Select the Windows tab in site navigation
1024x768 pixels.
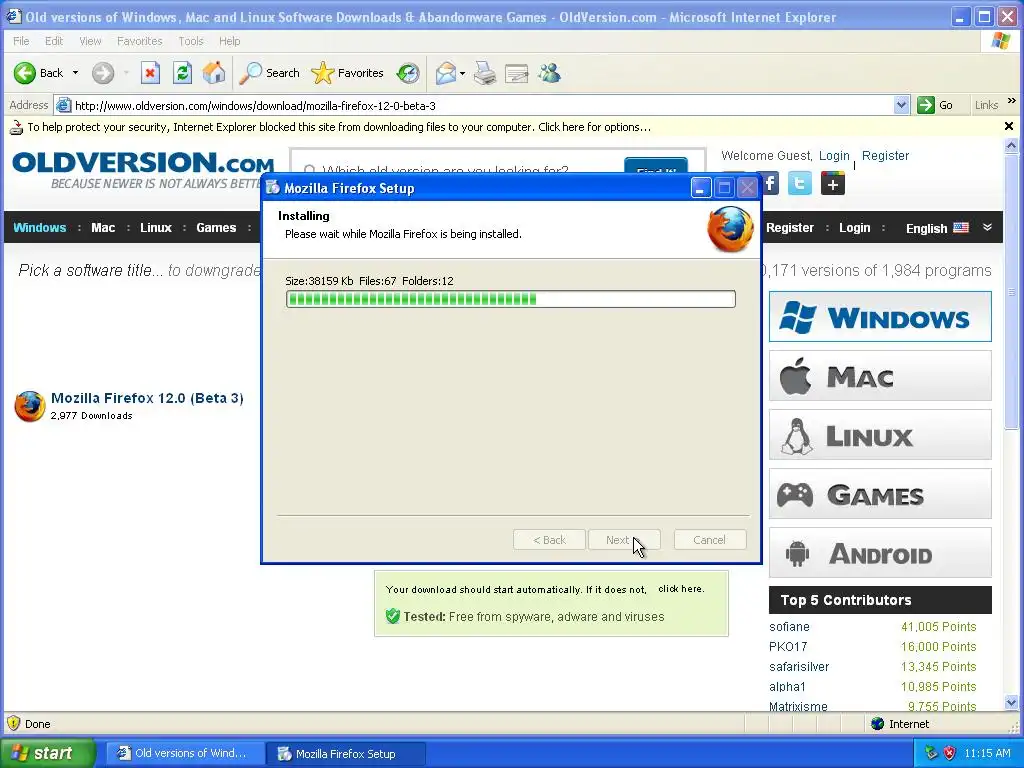40,228
